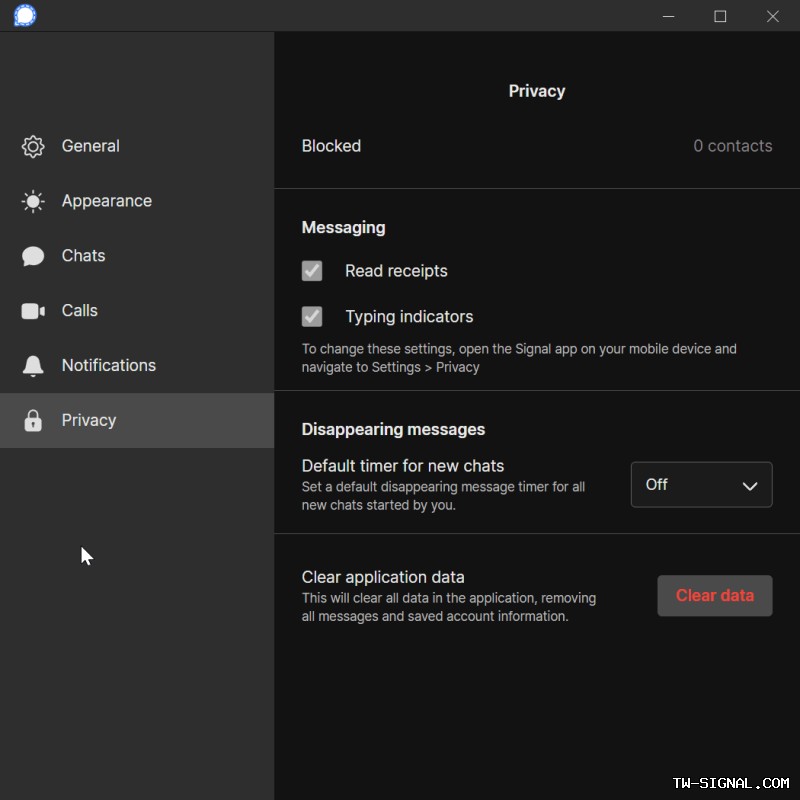Switch to the Appearance settings tab

point(106,201)
